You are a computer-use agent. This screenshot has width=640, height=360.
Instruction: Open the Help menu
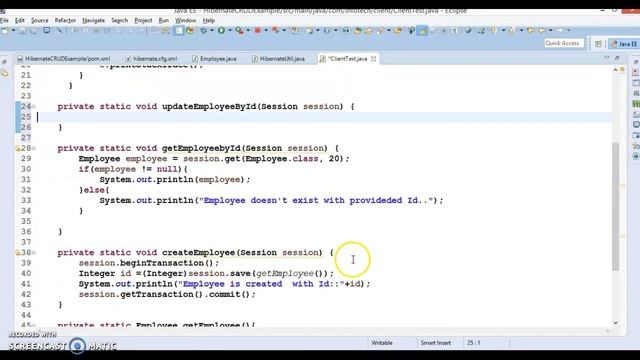[209, 20]
